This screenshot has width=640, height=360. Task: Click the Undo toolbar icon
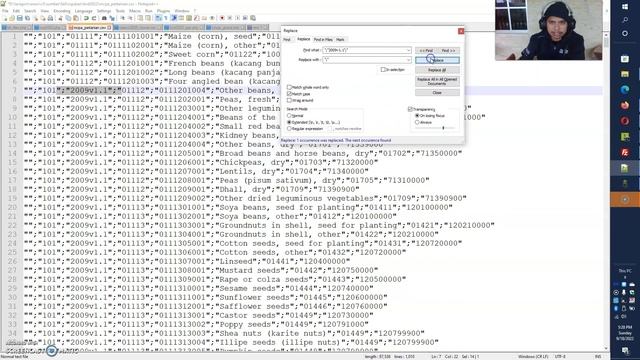coord(86,18)
